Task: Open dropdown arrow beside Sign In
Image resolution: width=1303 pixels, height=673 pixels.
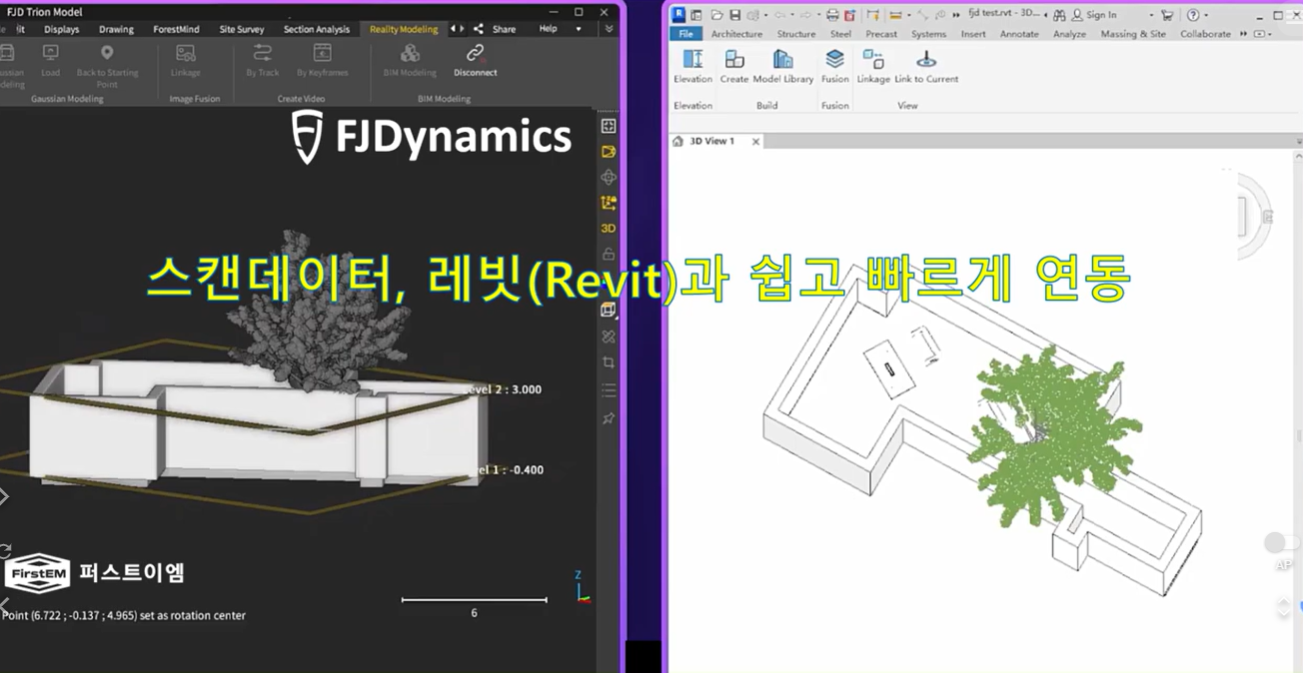Action: [1151, 15]
